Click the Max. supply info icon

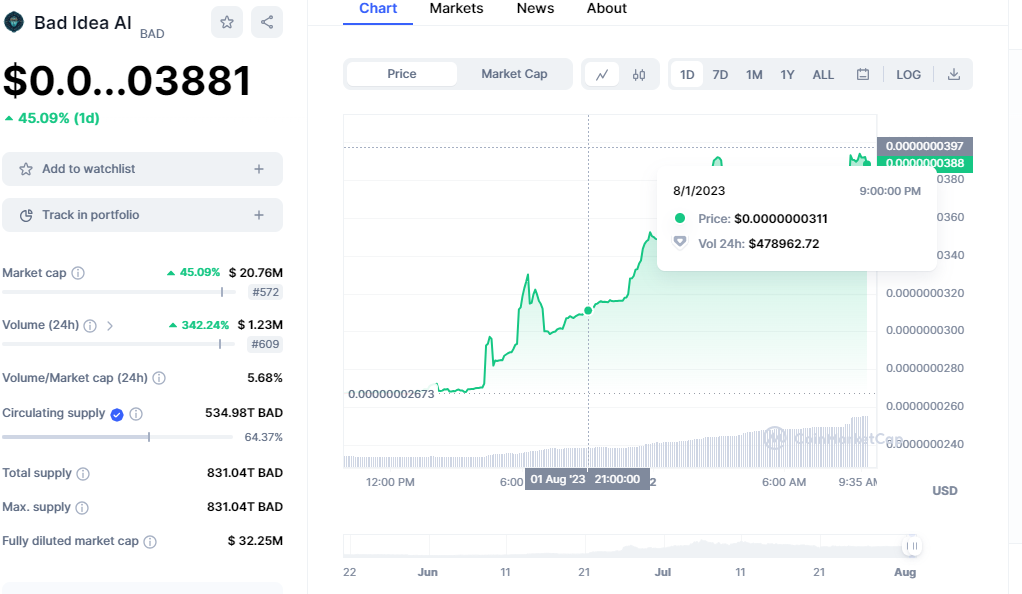(x=81, y=508)
